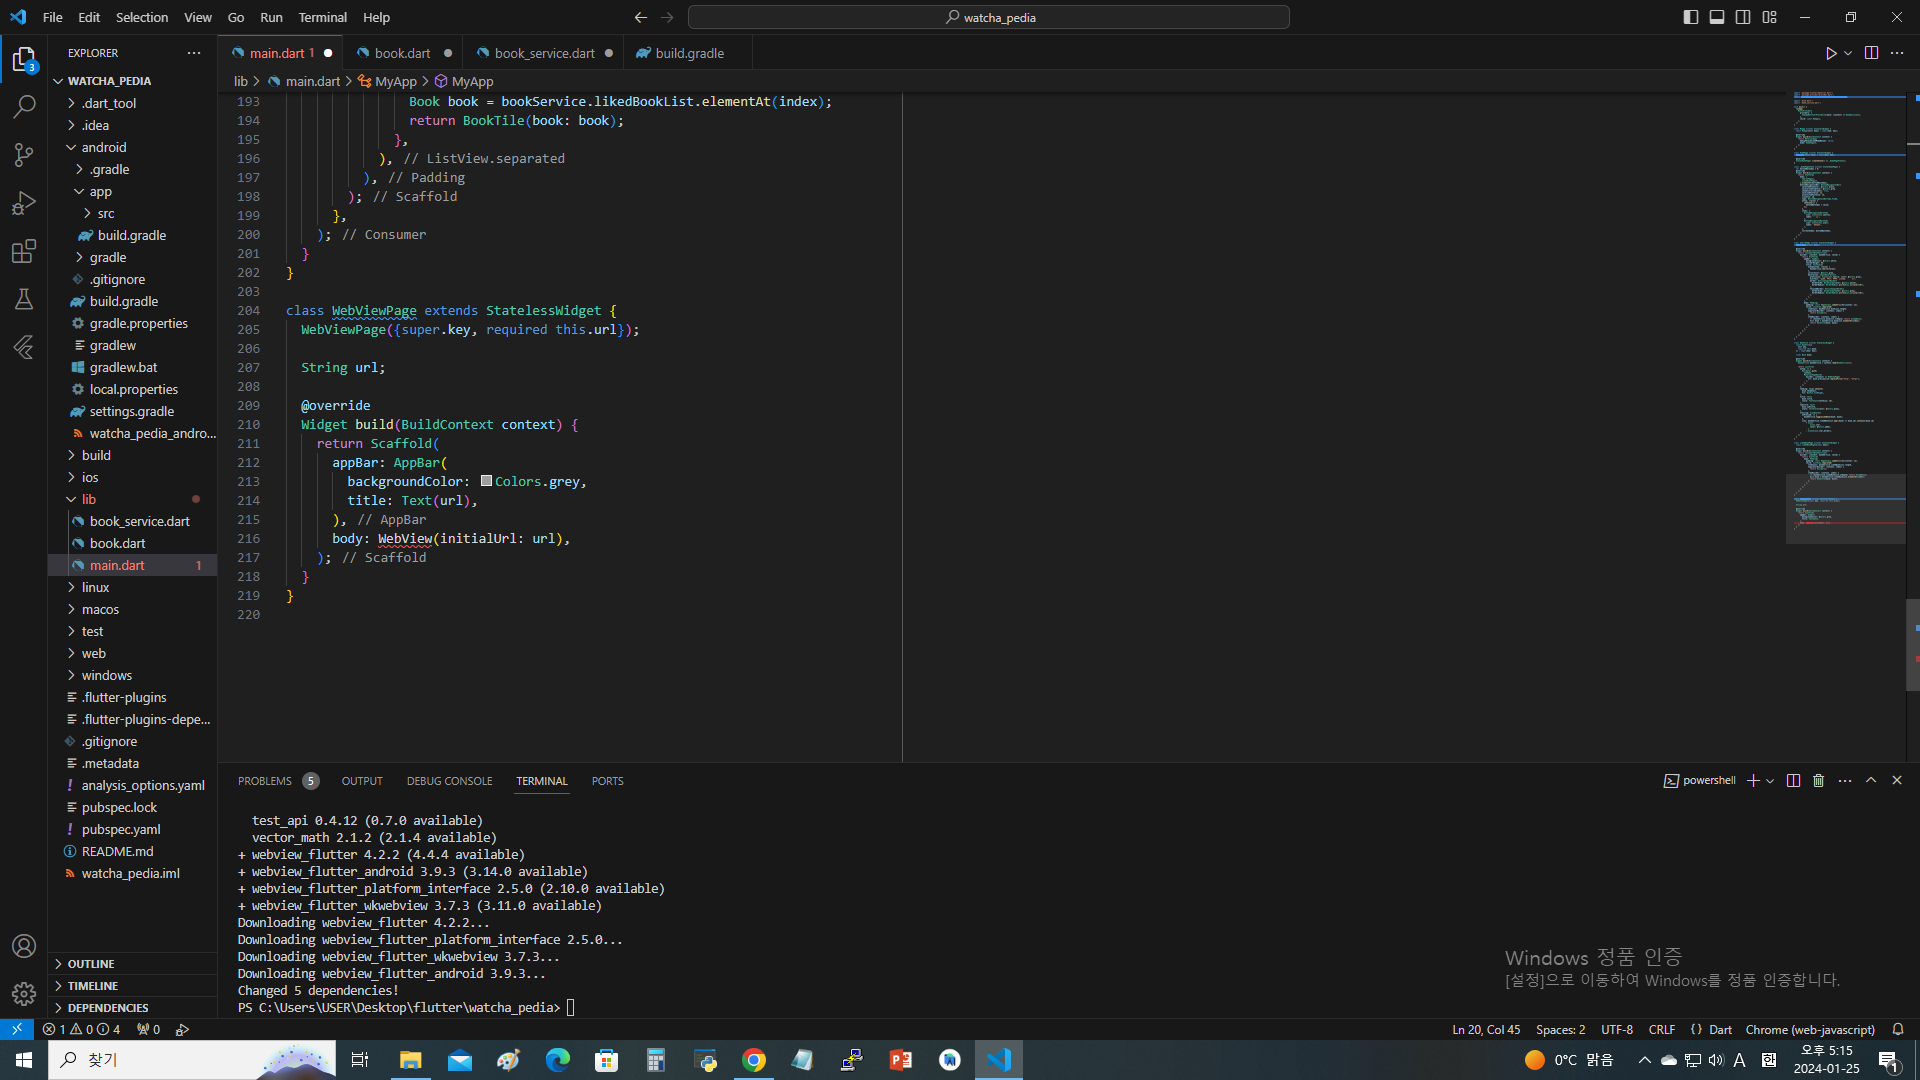Open remote window indicator in status bar
The width and height of the screenshot is (1920, 1080).
[17, 1029]
